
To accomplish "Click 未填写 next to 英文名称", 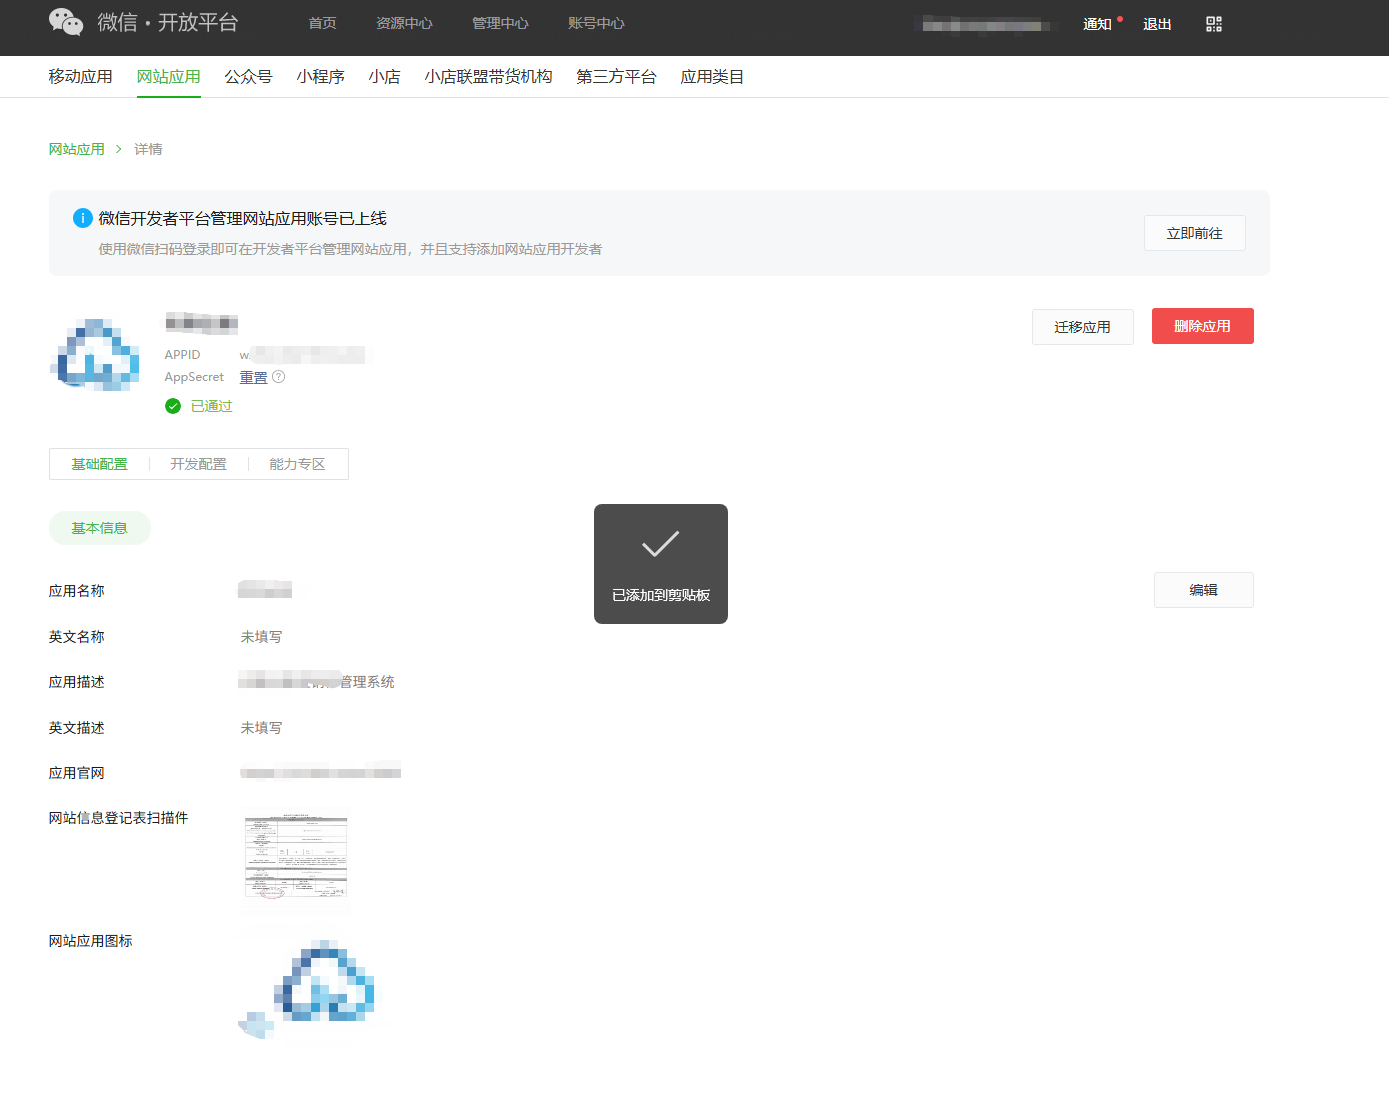I will click(261, 637).
